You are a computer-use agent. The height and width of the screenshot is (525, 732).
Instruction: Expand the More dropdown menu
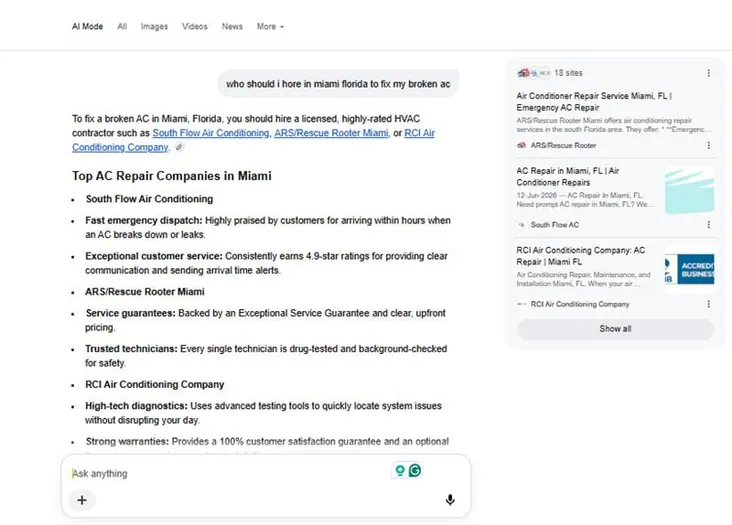(270, 27)
